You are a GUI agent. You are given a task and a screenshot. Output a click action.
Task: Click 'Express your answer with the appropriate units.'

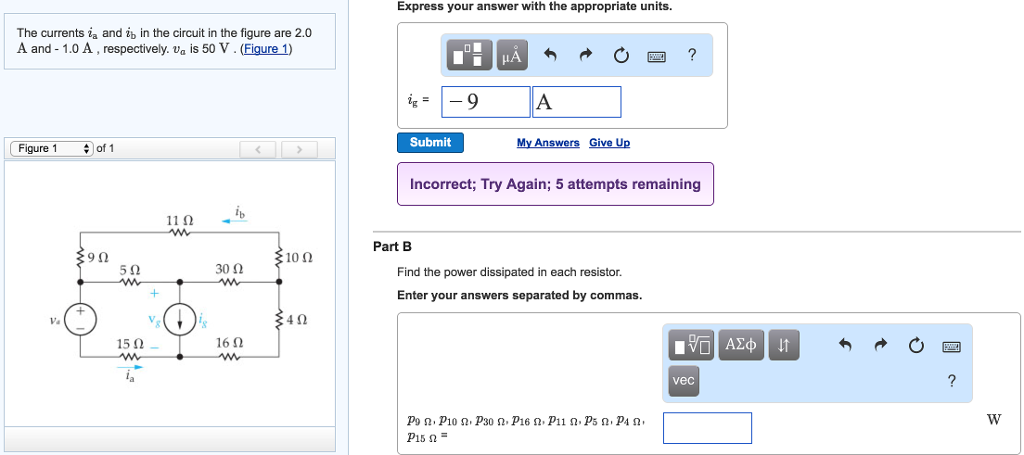534,7
